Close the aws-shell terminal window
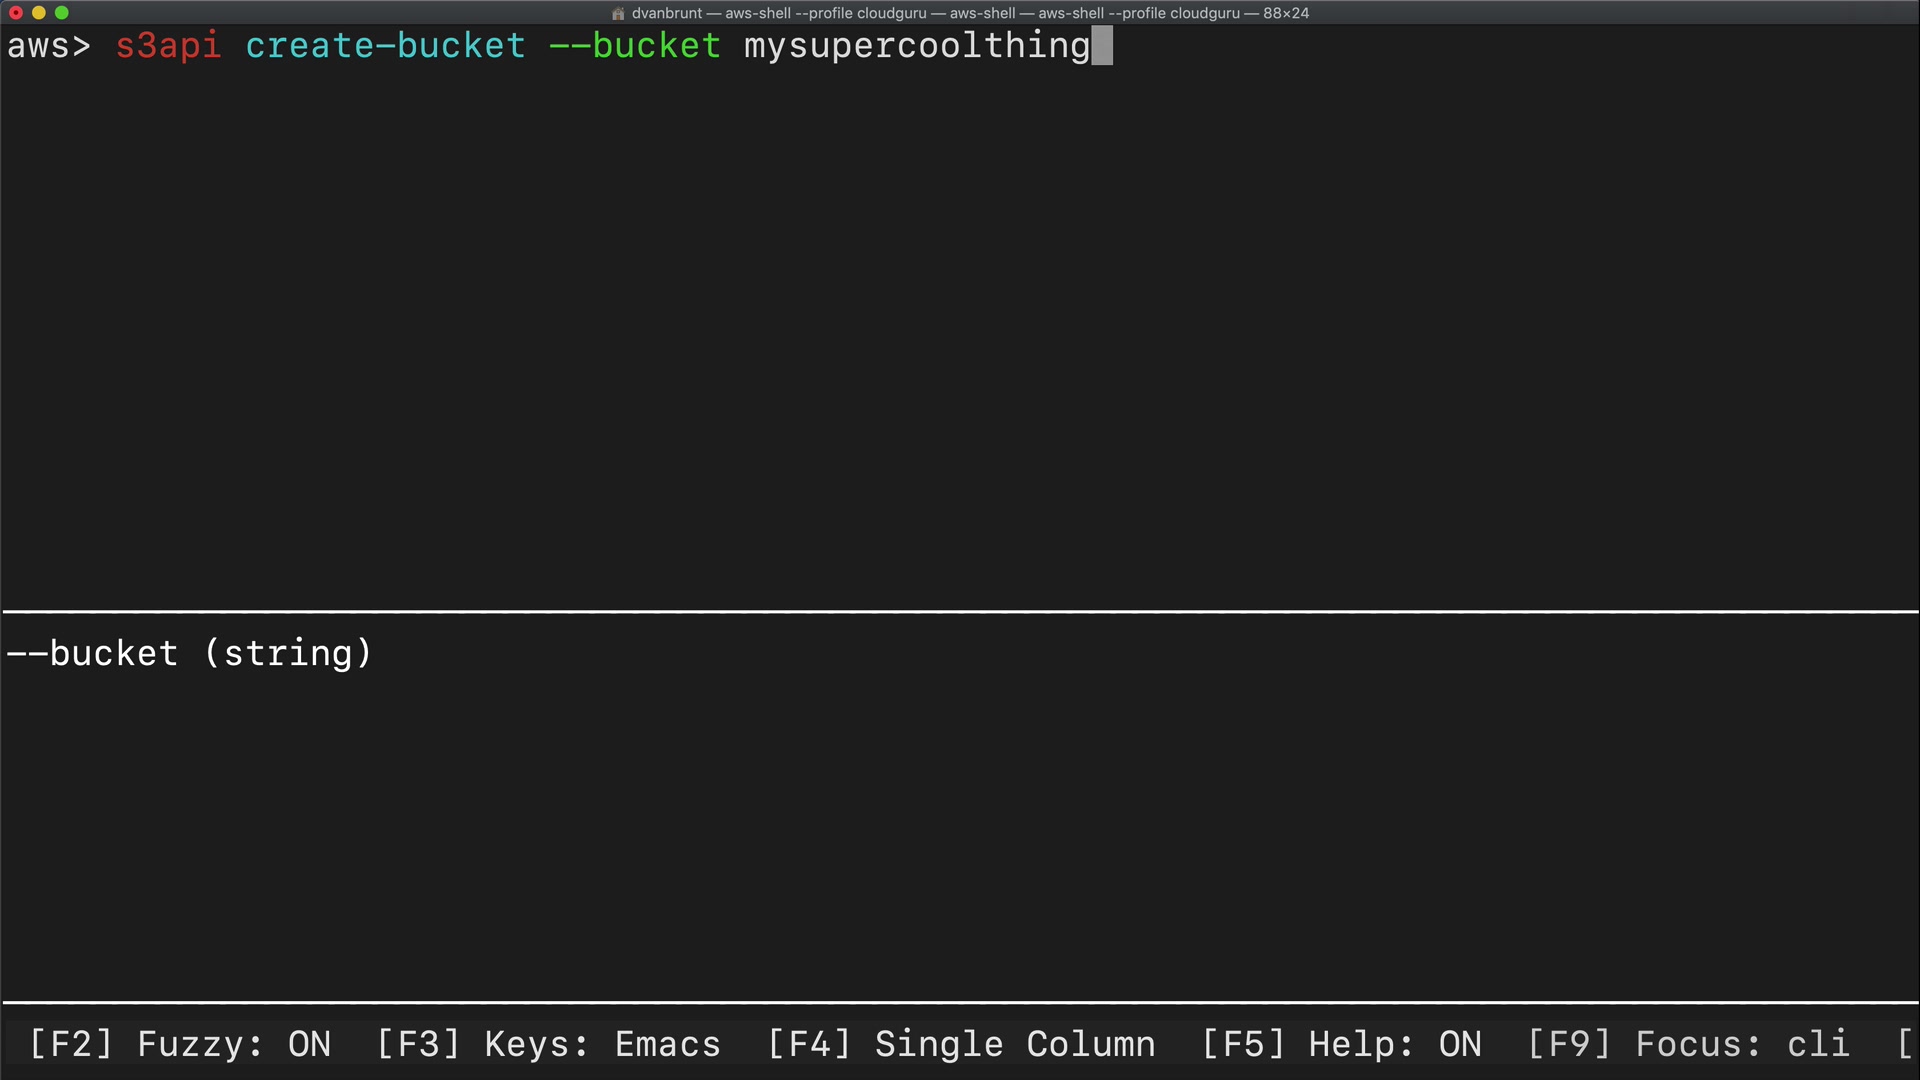 [16, 13]
